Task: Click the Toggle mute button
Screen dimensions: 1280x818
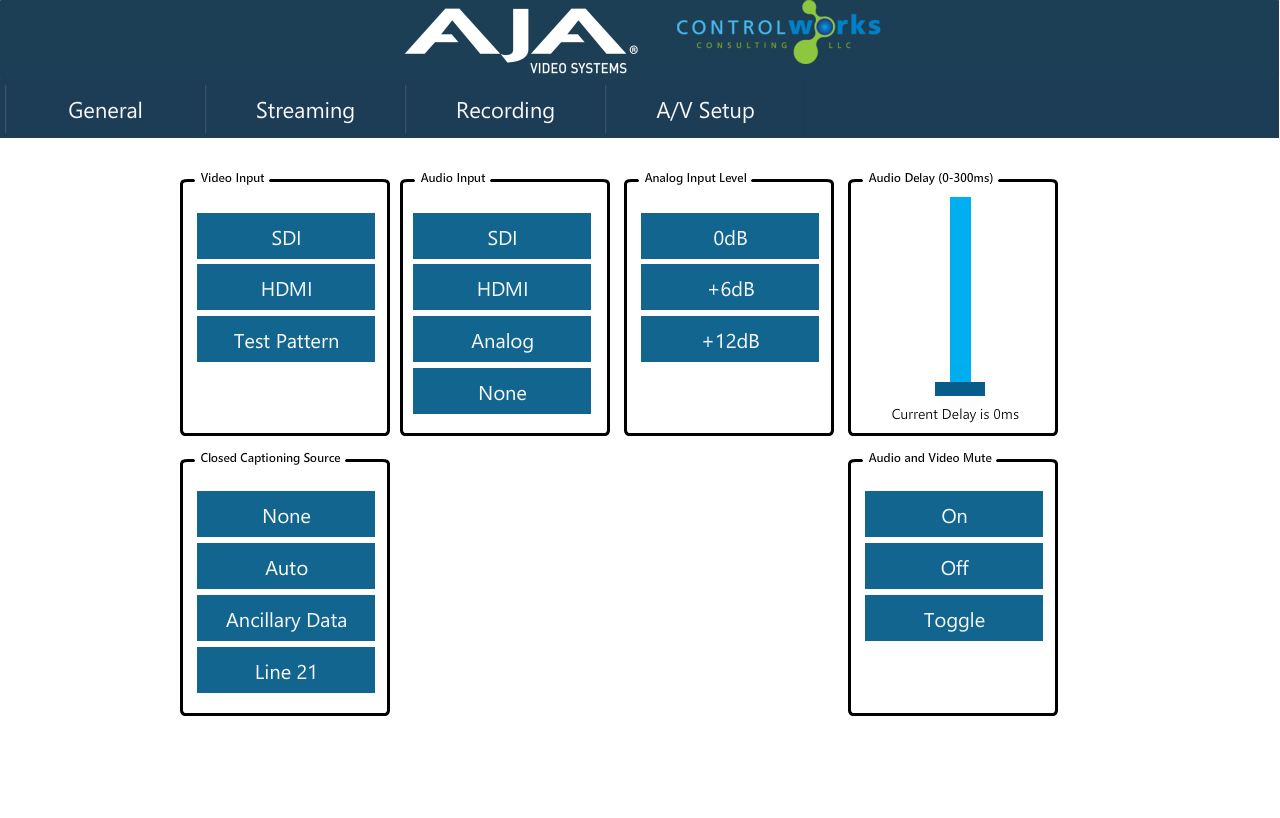Action: 954,619
